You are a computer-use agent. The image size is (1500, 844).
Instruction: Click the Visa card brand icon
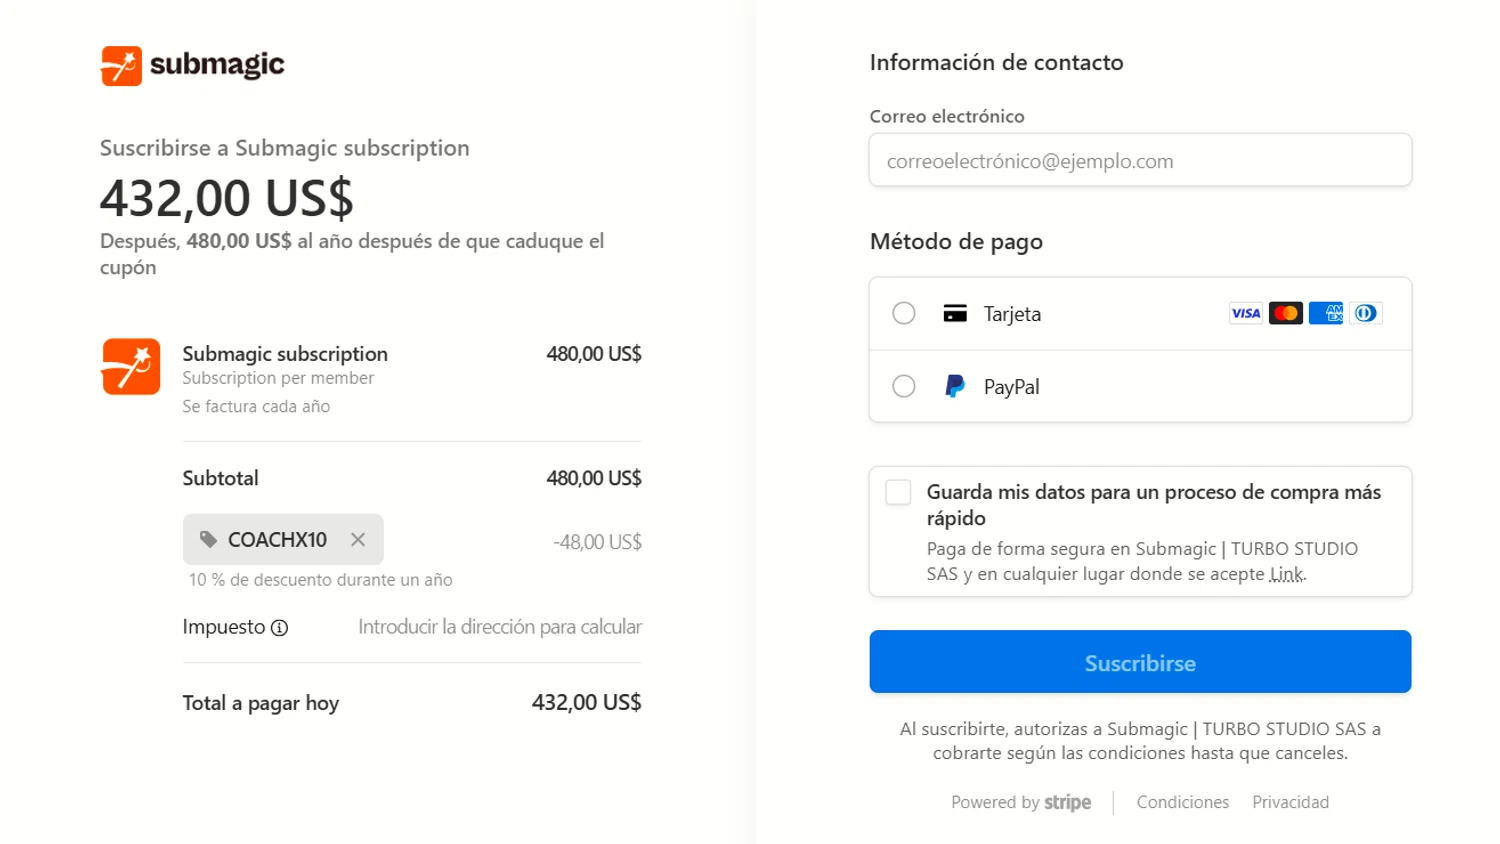[x=1245, y=313]
